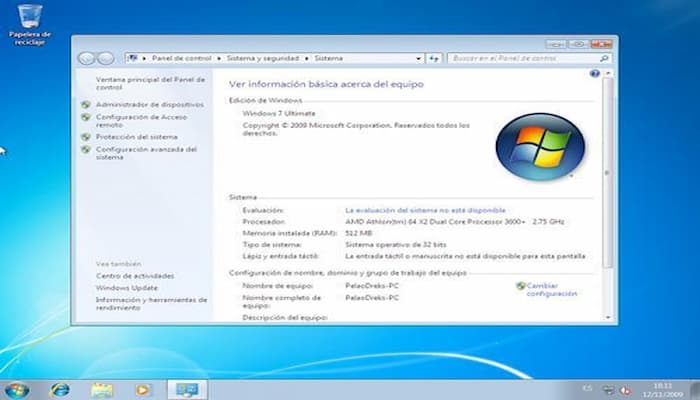The width and height of the screenshot is (700, 400).
Task: Click the Lápiz y entrada táctil label
Action: tap(280, 256)
